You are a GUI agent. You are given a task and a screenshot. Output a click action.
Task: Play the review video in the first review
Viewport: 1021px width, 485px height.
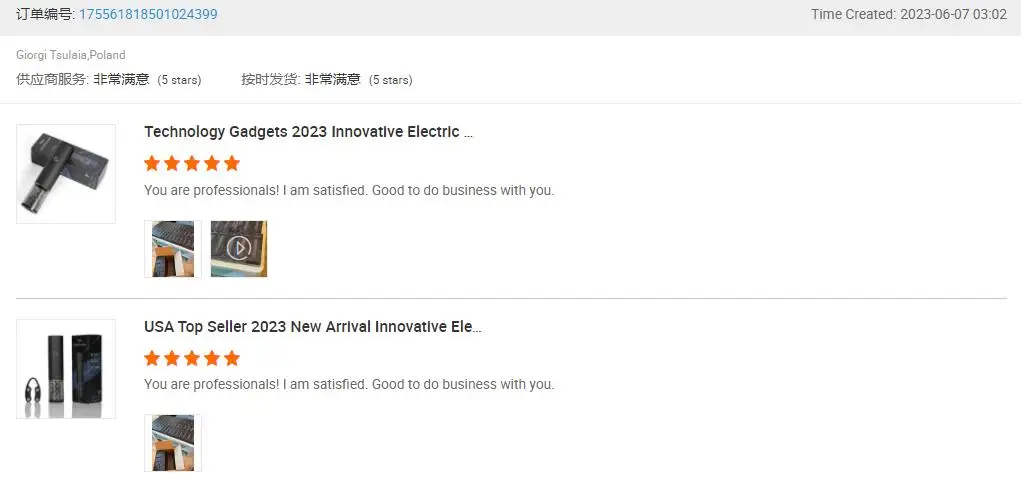pyautogui.click(x=239, y=248)
